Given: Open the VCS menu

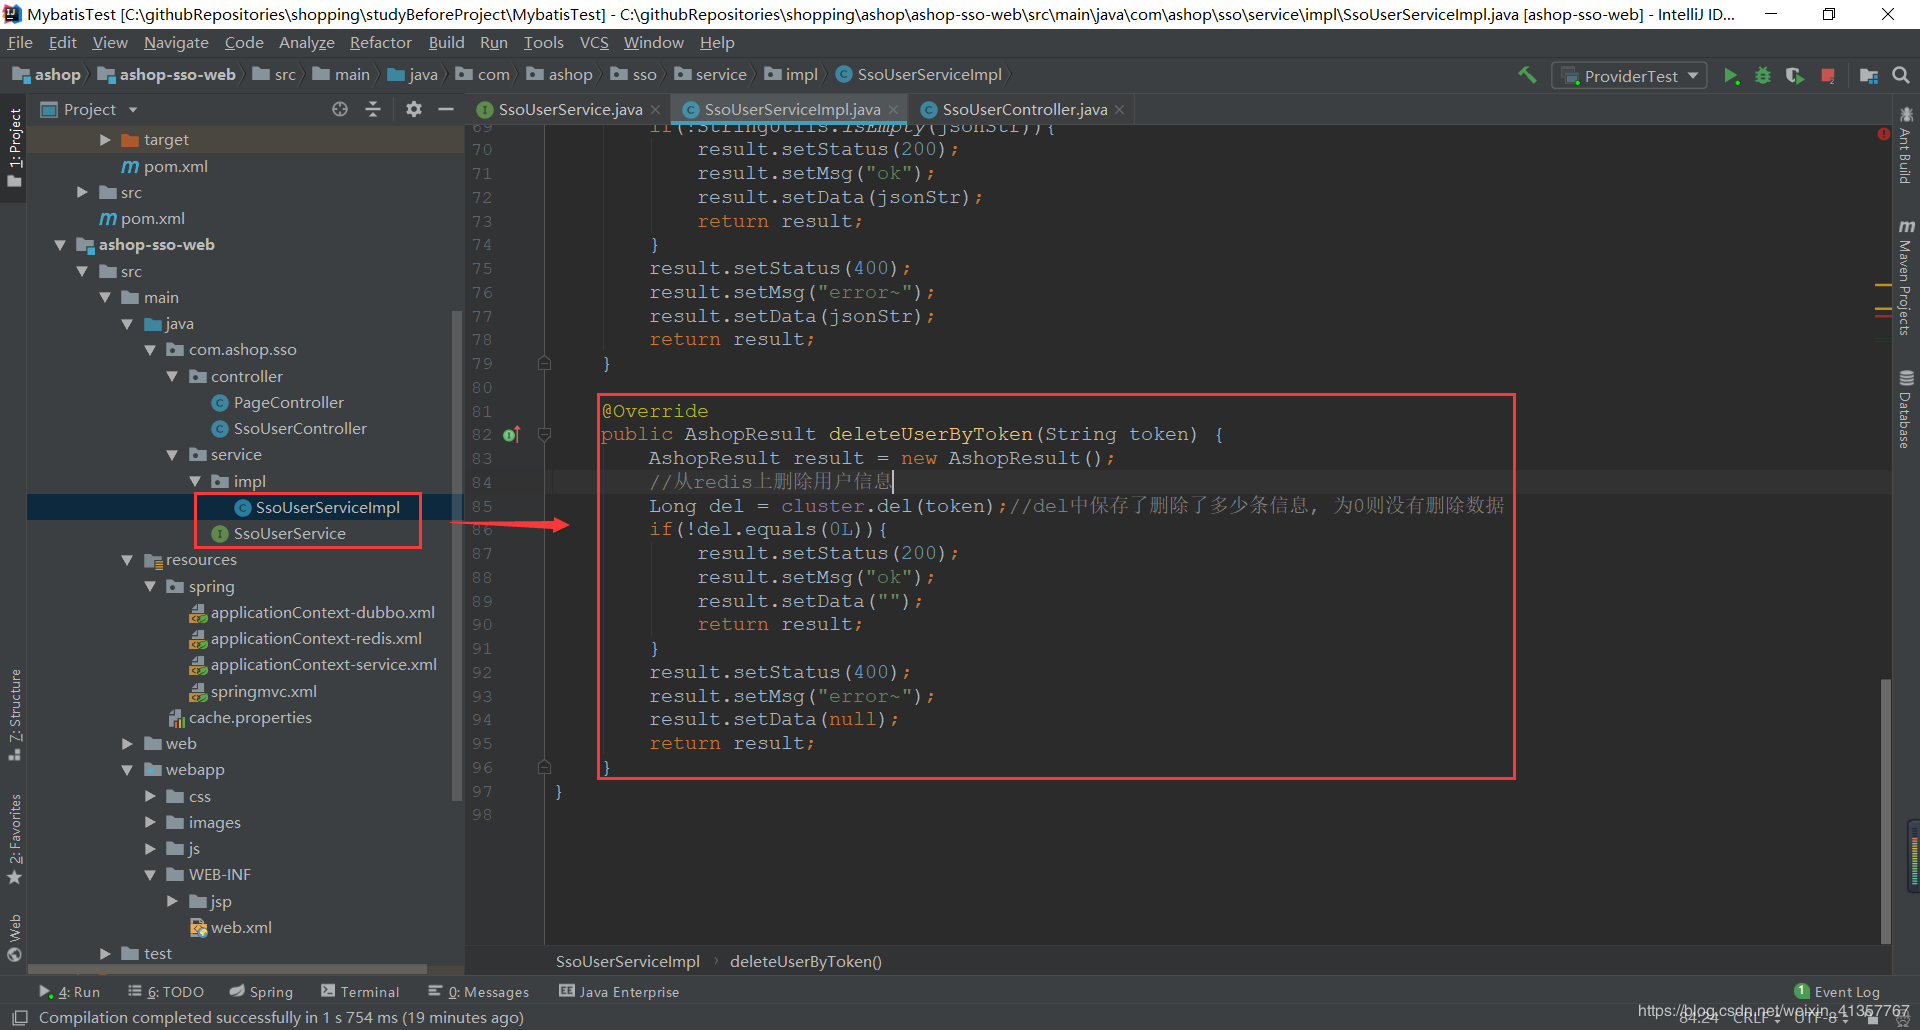Looking at the screenshot, I should 594,43.
